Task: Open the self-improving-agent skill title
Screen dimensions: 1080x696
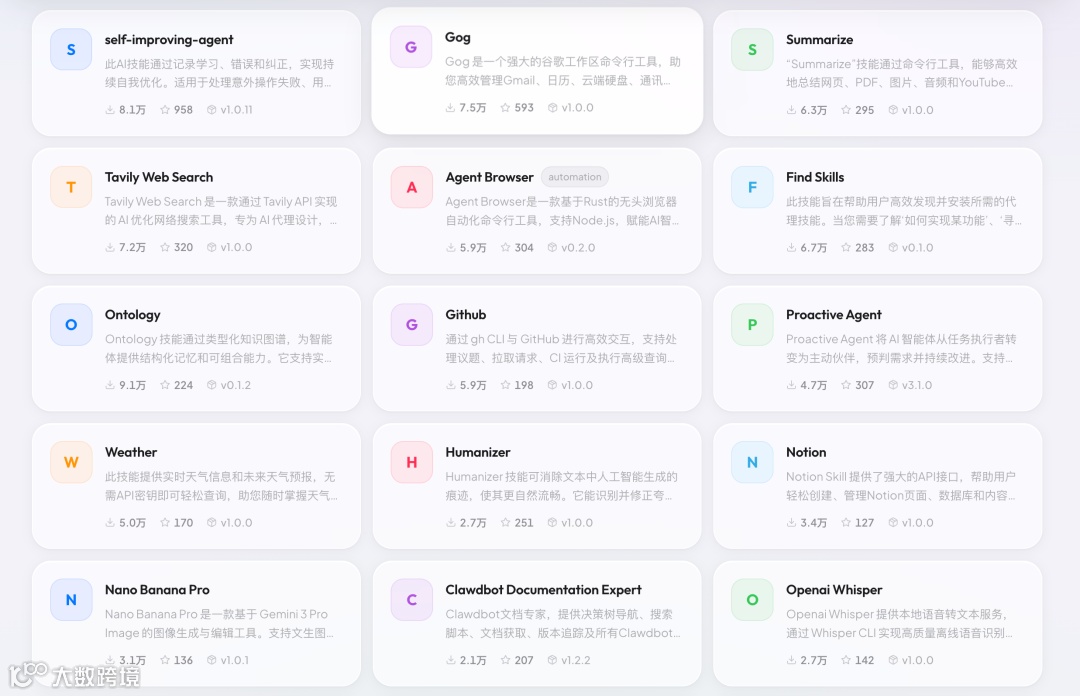Action: tap(169, 39)
